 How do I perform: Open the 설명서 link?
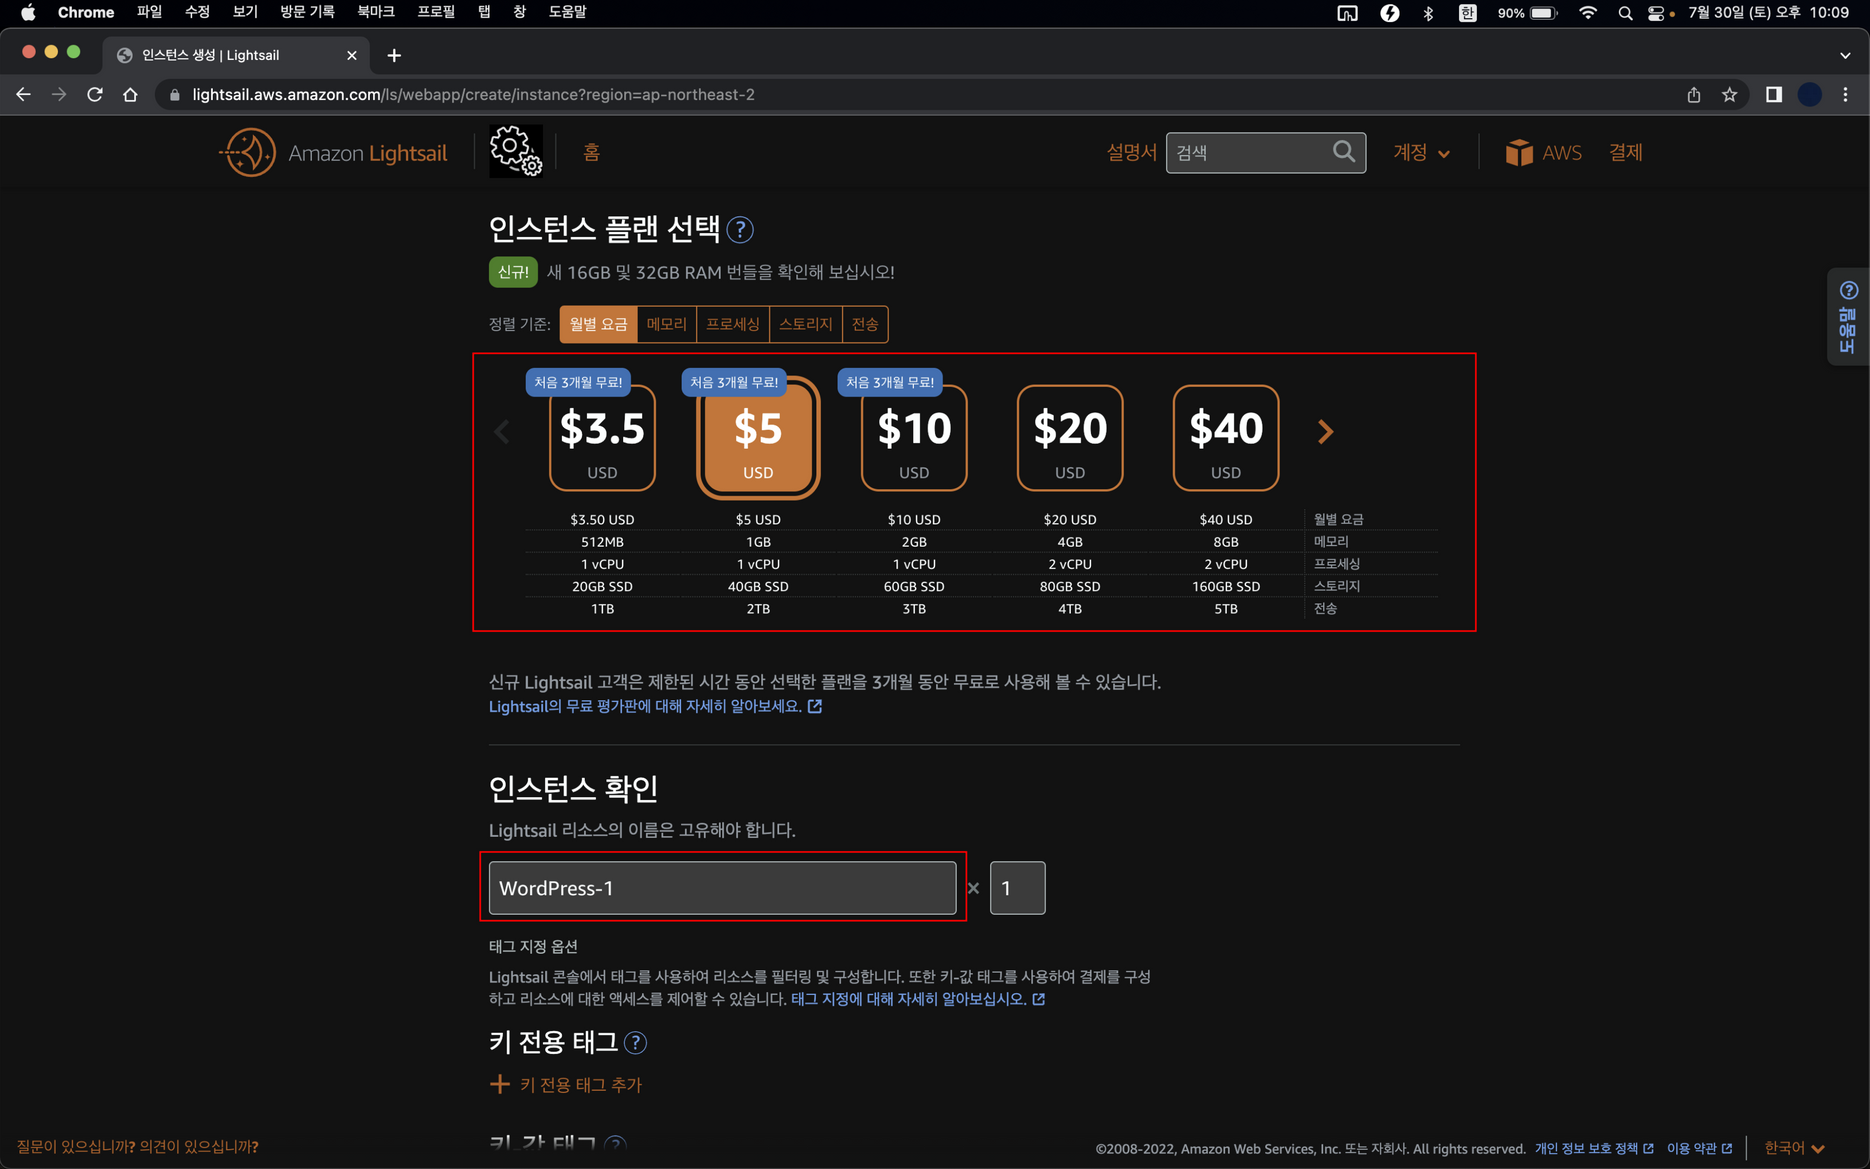(x=1131, y=153)
